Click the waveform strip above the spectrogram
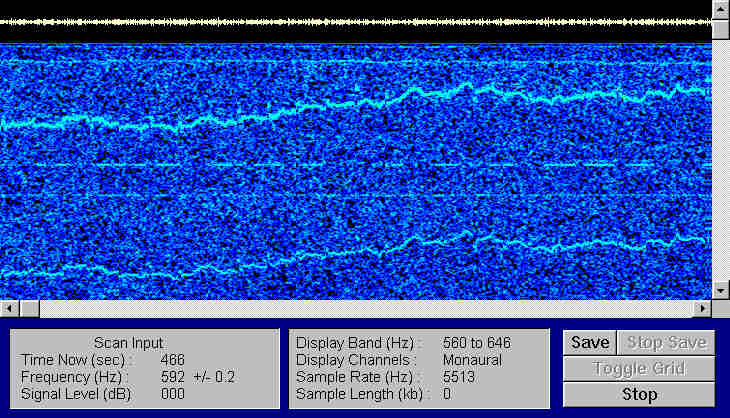The height and width of the screenshot is (418, 730). [x=356, y=22]
